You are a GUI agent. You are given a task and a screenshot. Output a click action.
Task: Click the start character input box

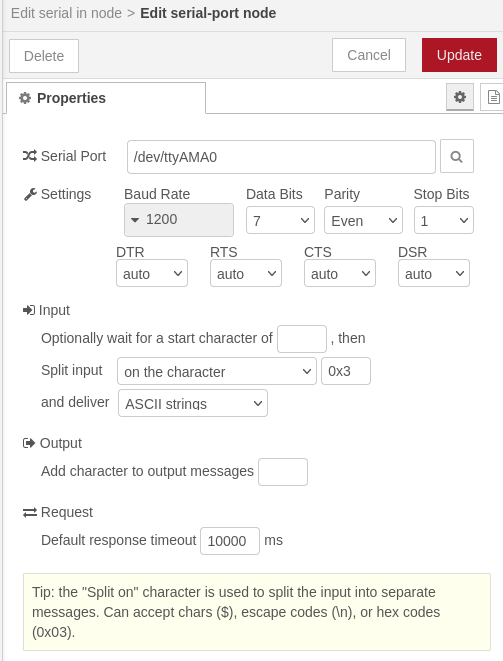click(x=302, y=339)
